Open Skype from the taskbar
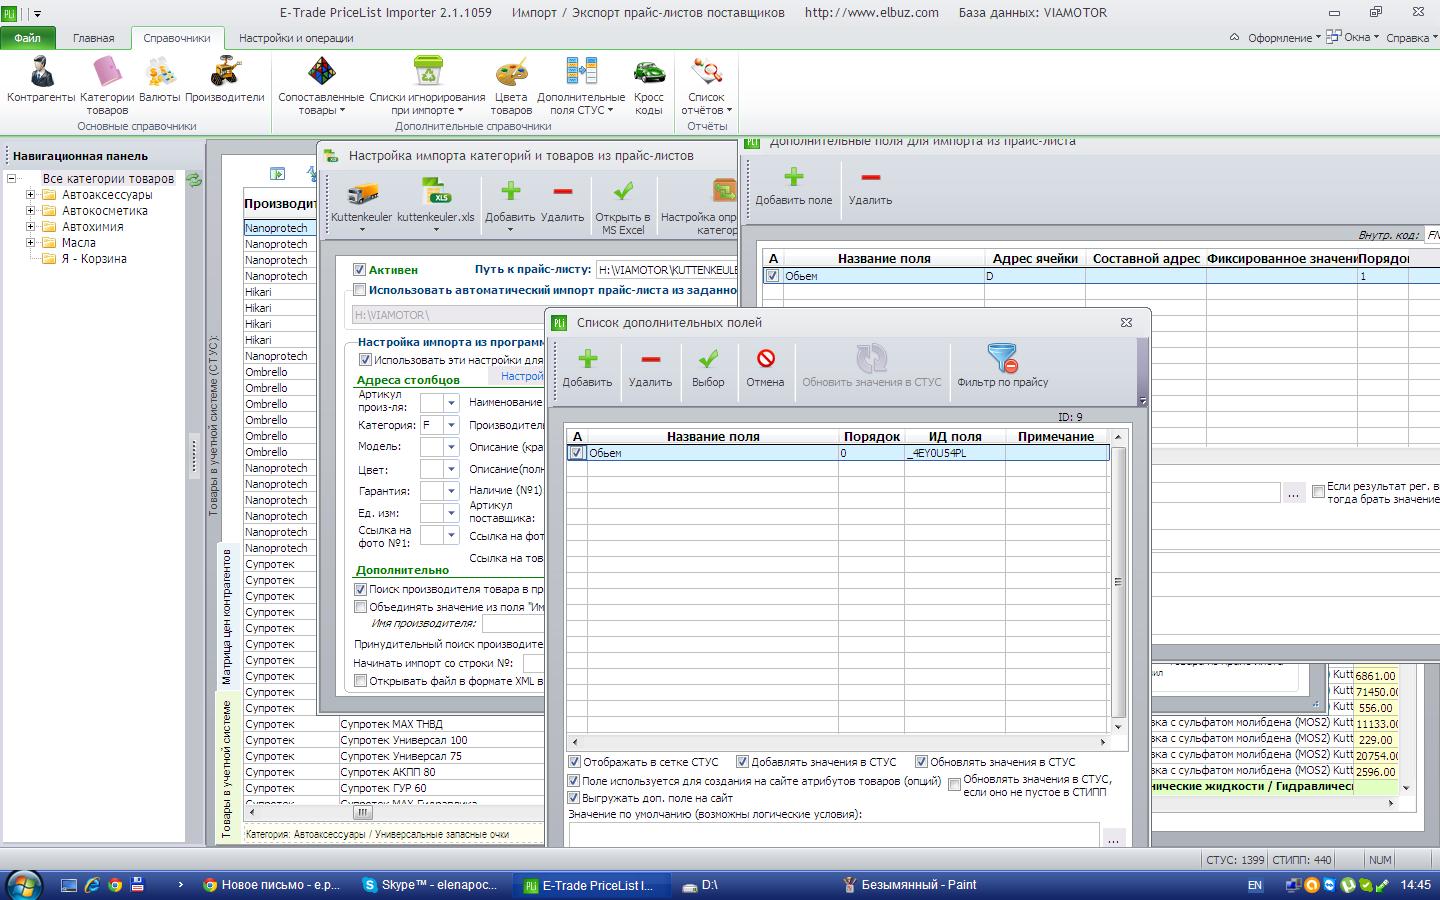The image size is (1440, 900). pos(430,885)
